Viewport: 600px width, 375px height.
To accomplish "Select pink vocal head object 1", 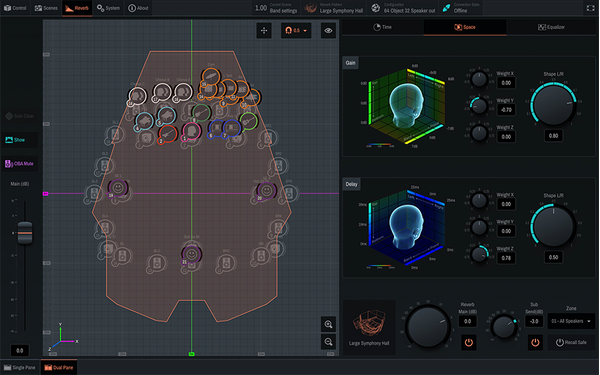I will pos(191,132).
